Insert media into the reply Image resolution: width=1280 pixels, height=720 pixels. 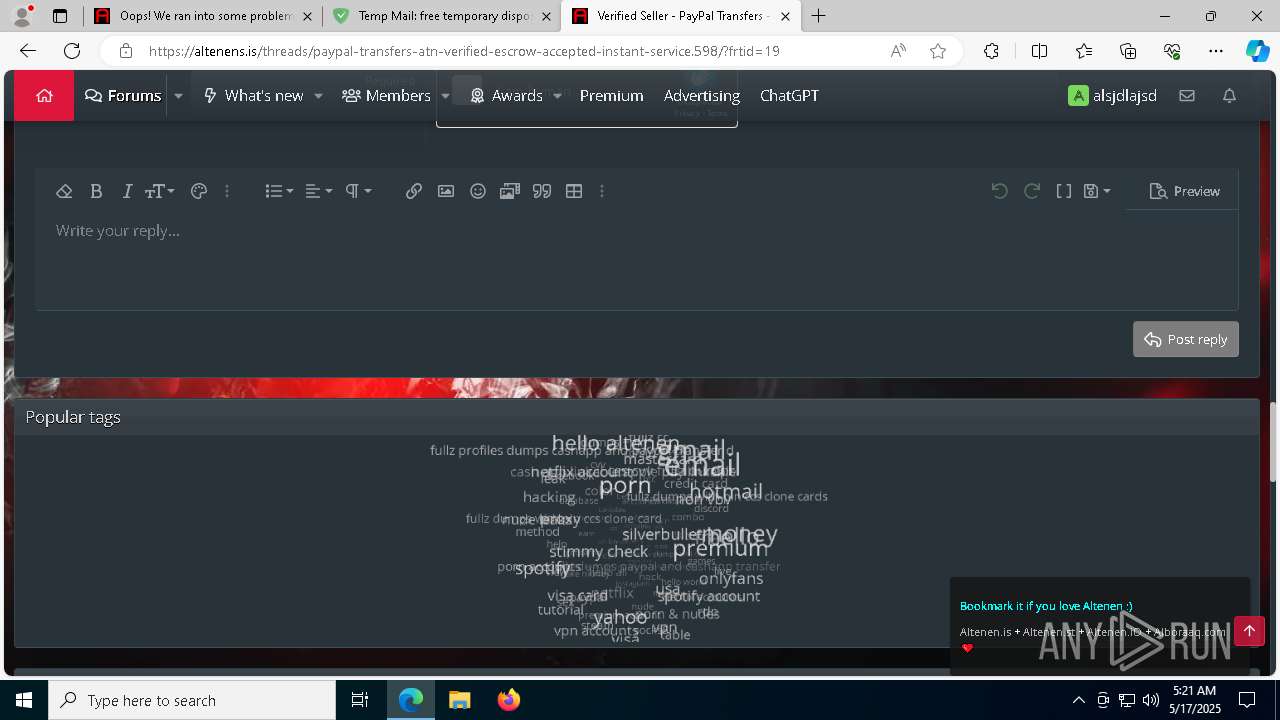click(x=510, y=191)
